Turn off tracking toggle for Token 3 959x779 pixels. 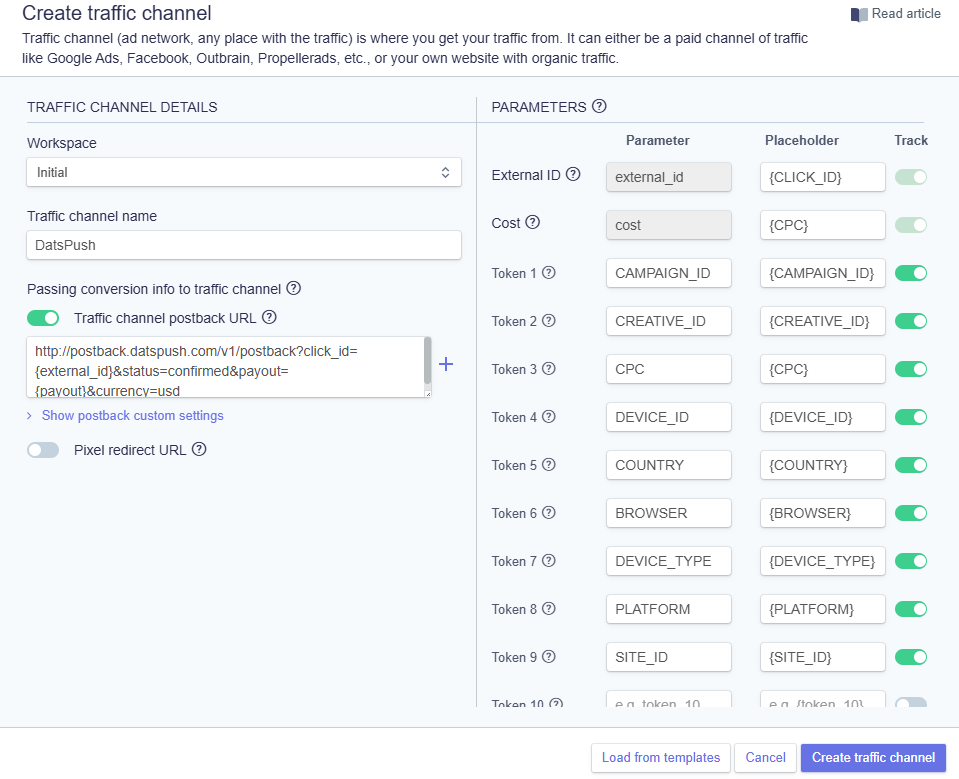[911, 369]
